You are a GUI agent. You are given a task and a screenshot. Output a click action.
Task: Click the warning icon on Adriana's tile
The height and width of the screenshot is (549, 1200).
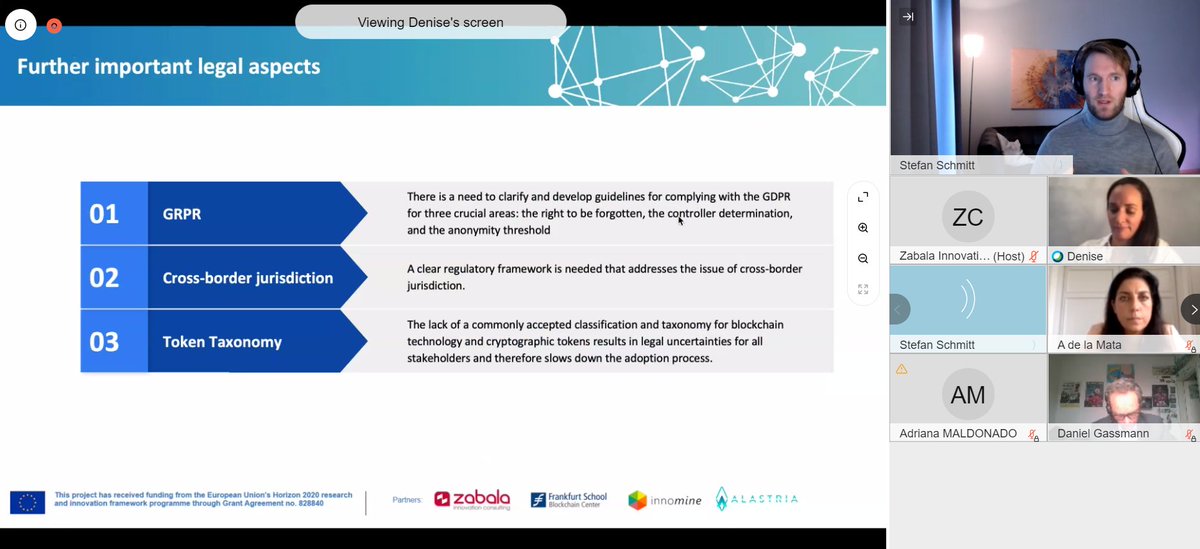click(901, 369)
